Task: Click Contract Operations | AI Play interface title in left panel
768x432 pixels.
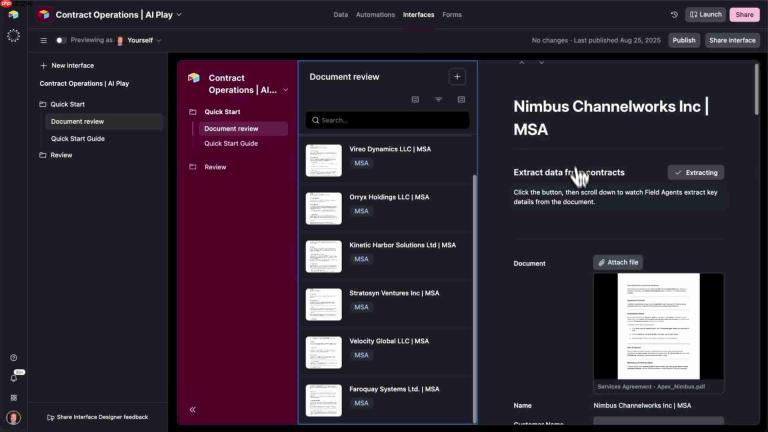Action: click(x=84, y=84)
